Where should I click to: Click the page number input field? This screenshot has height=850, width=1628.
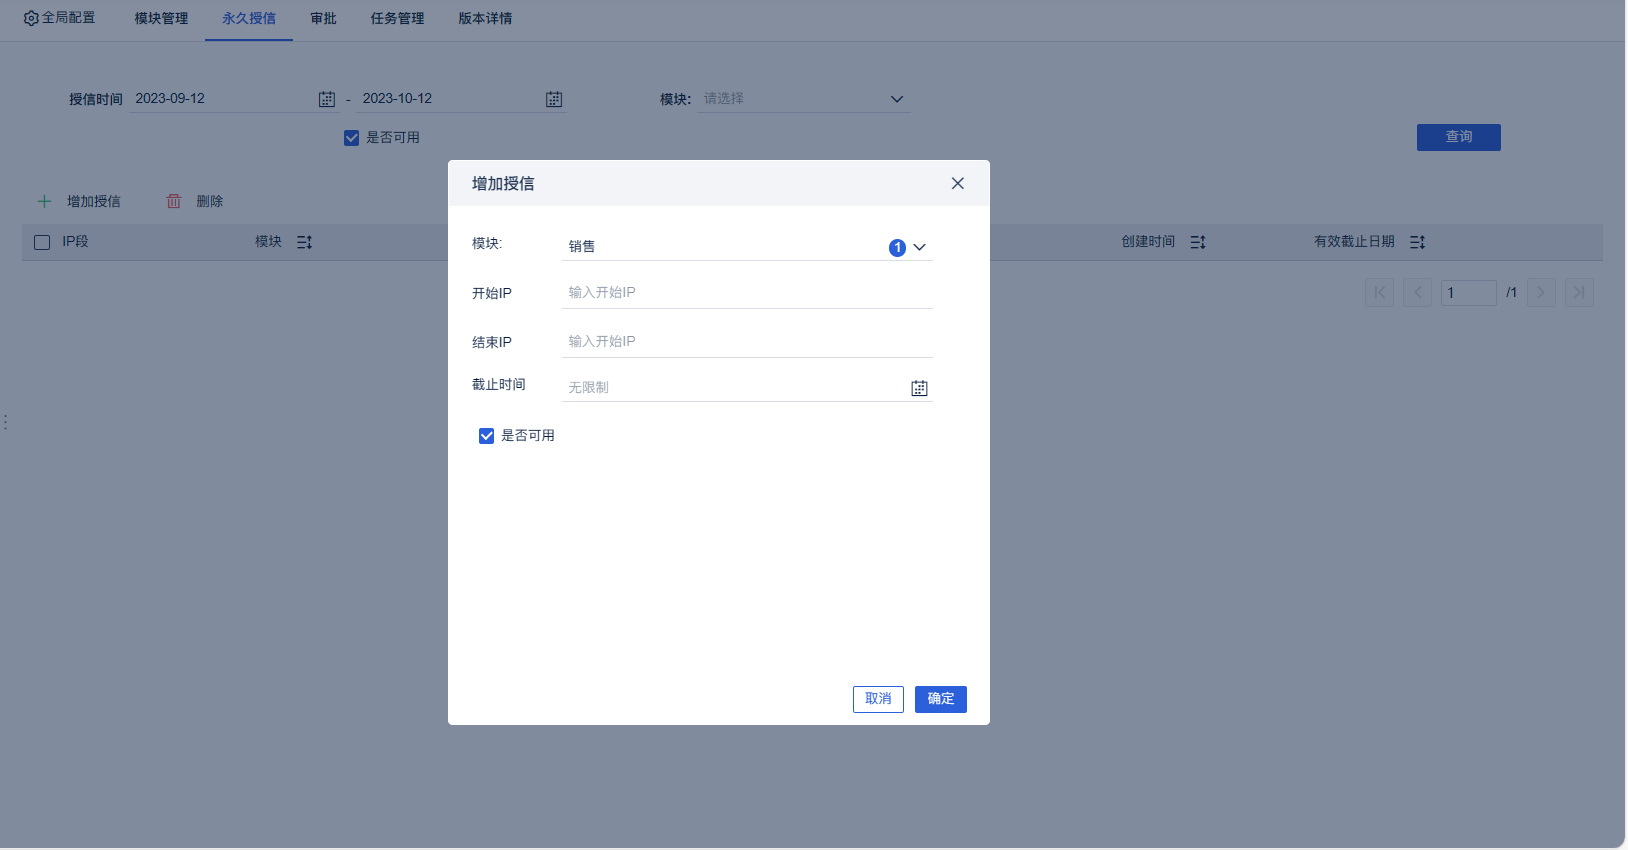(x=1468, y=292)
